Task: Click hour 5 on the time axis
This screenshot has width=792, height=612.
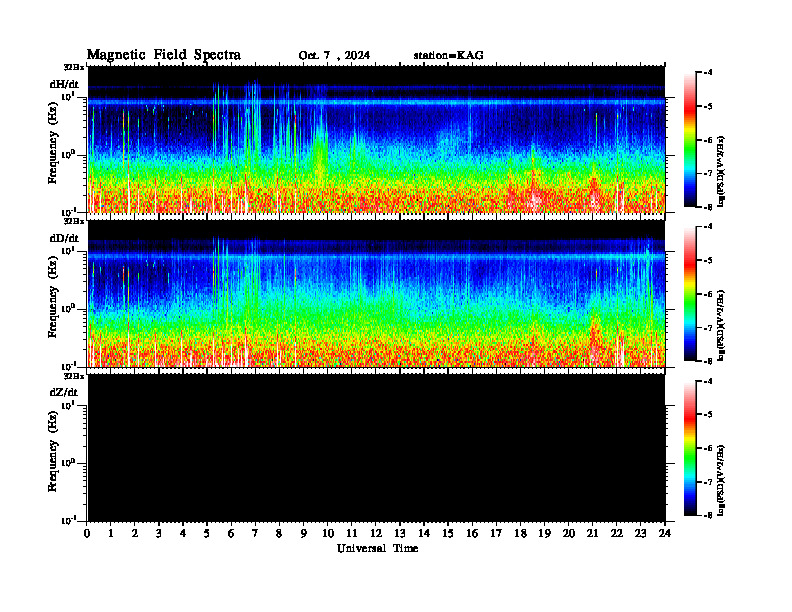Action: pos(207,534)
